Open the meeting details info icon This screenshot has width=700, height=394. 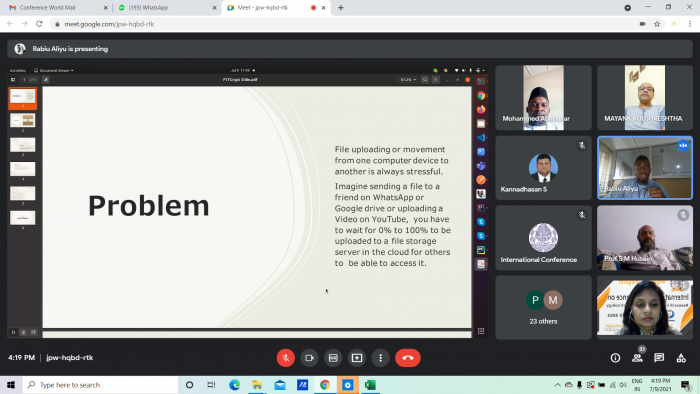(x=615, y=358)
